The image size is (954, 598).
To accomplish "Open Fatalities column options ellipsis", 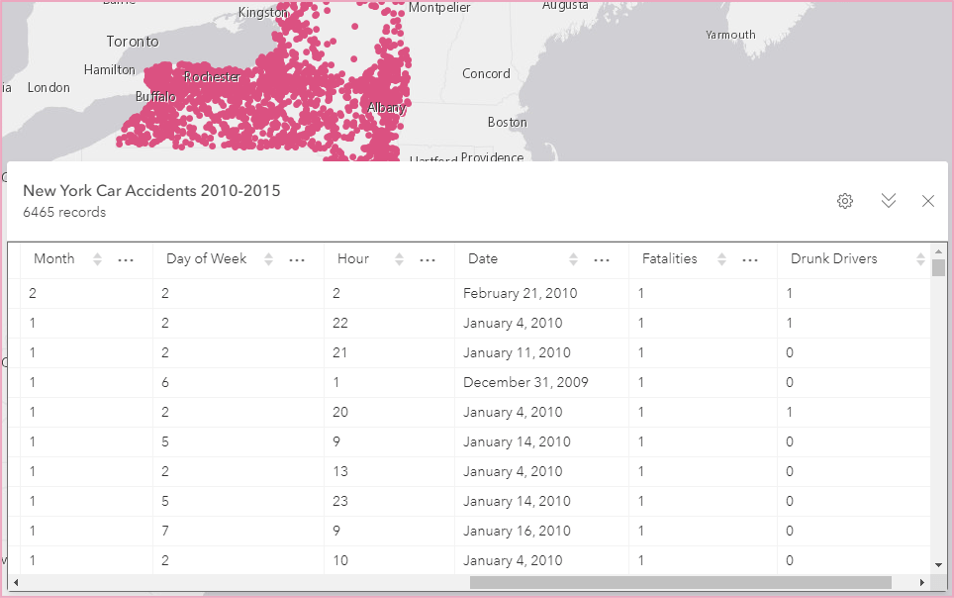I will point(751,259).
